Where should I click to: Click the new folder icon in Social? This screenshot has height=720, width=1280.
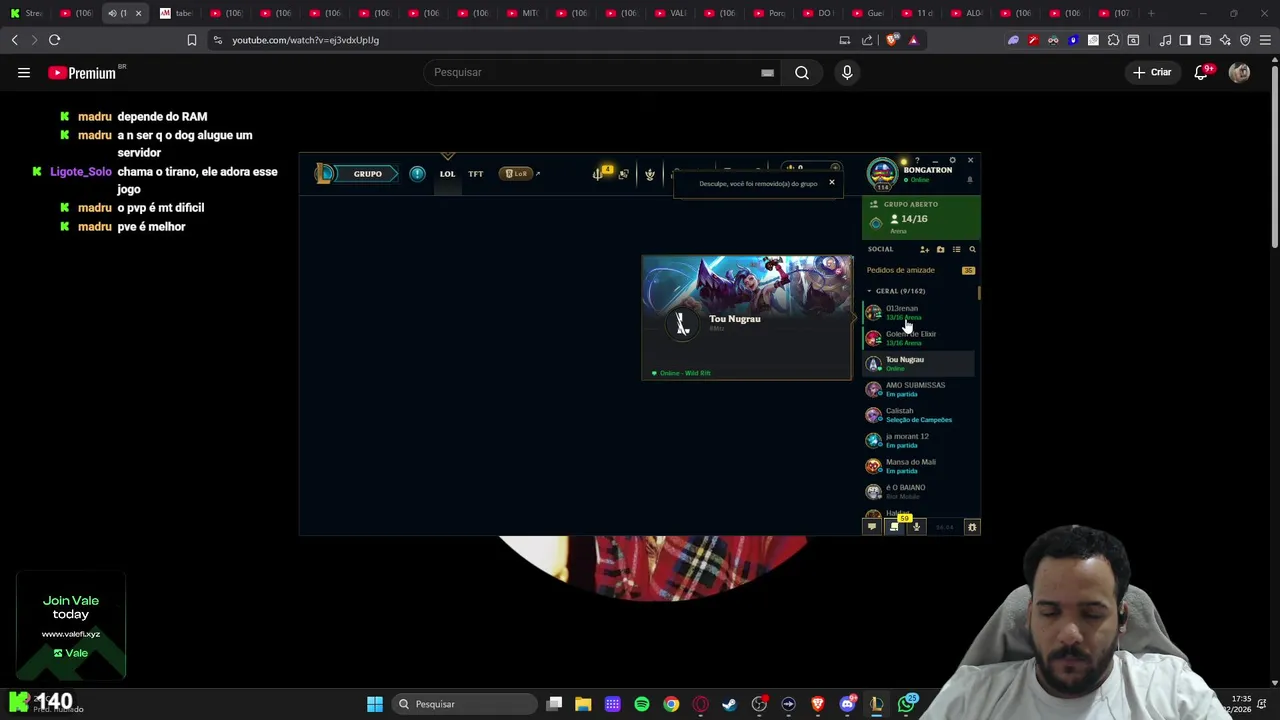click(940, 249)
